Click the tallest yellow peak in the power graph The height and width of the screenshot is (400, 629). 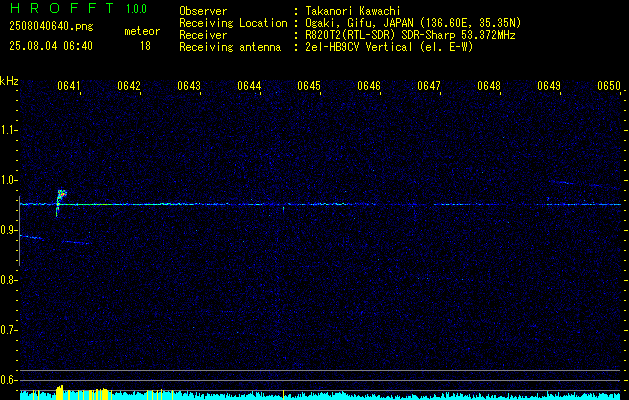(60, 392)
